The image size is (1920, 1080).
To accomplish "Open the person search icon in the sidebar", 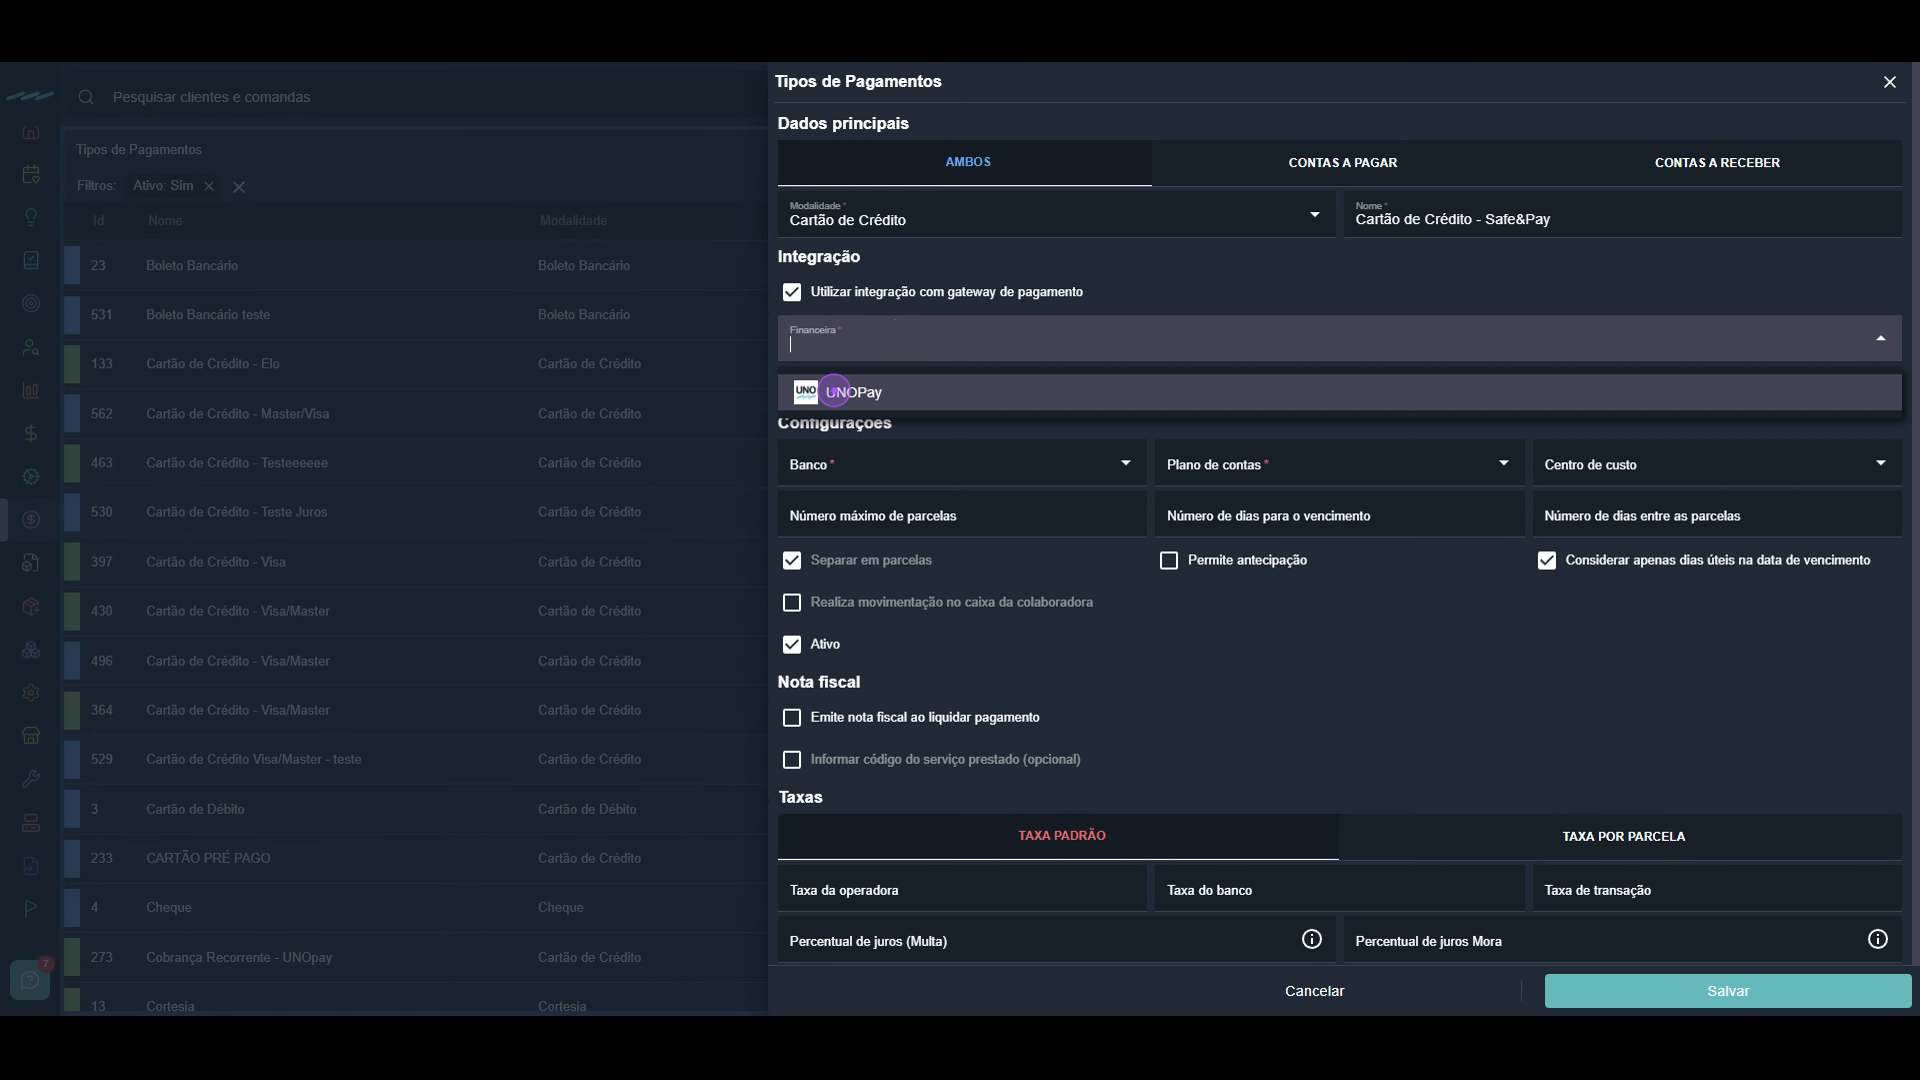I will pos(31,347).
